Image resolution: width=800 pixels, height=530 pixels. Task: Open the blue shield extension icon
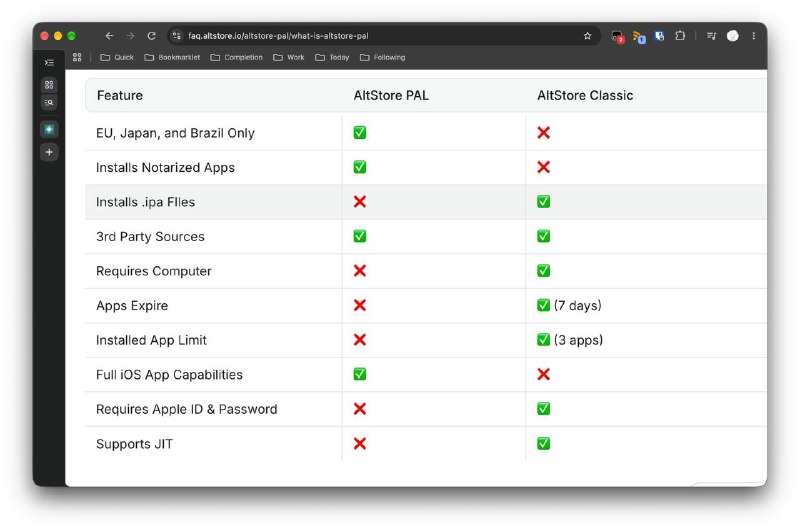(x=659, y=36)
